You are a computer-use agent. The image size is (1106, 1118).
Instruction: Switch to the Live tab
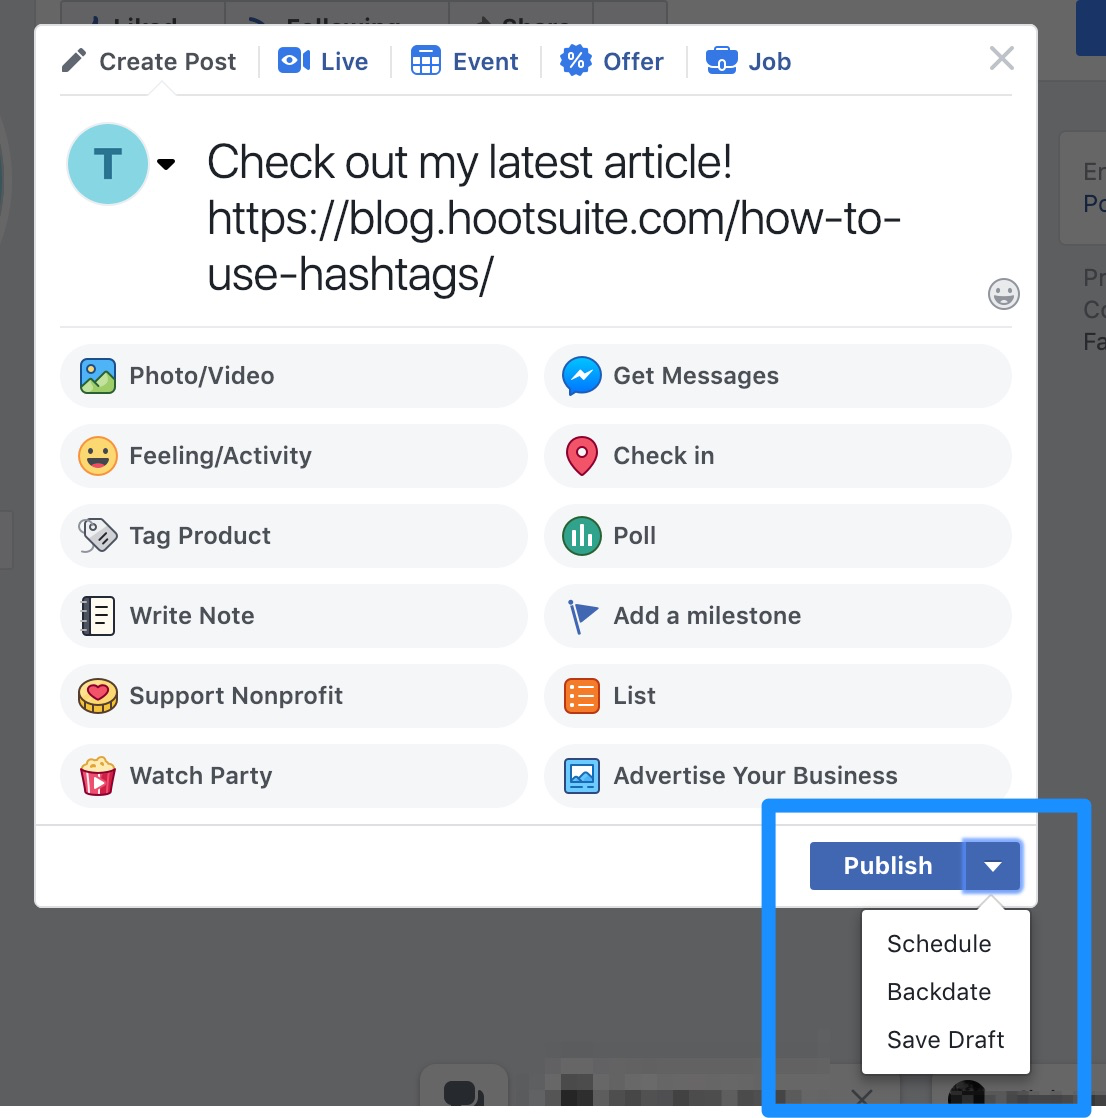pos(323,61)
